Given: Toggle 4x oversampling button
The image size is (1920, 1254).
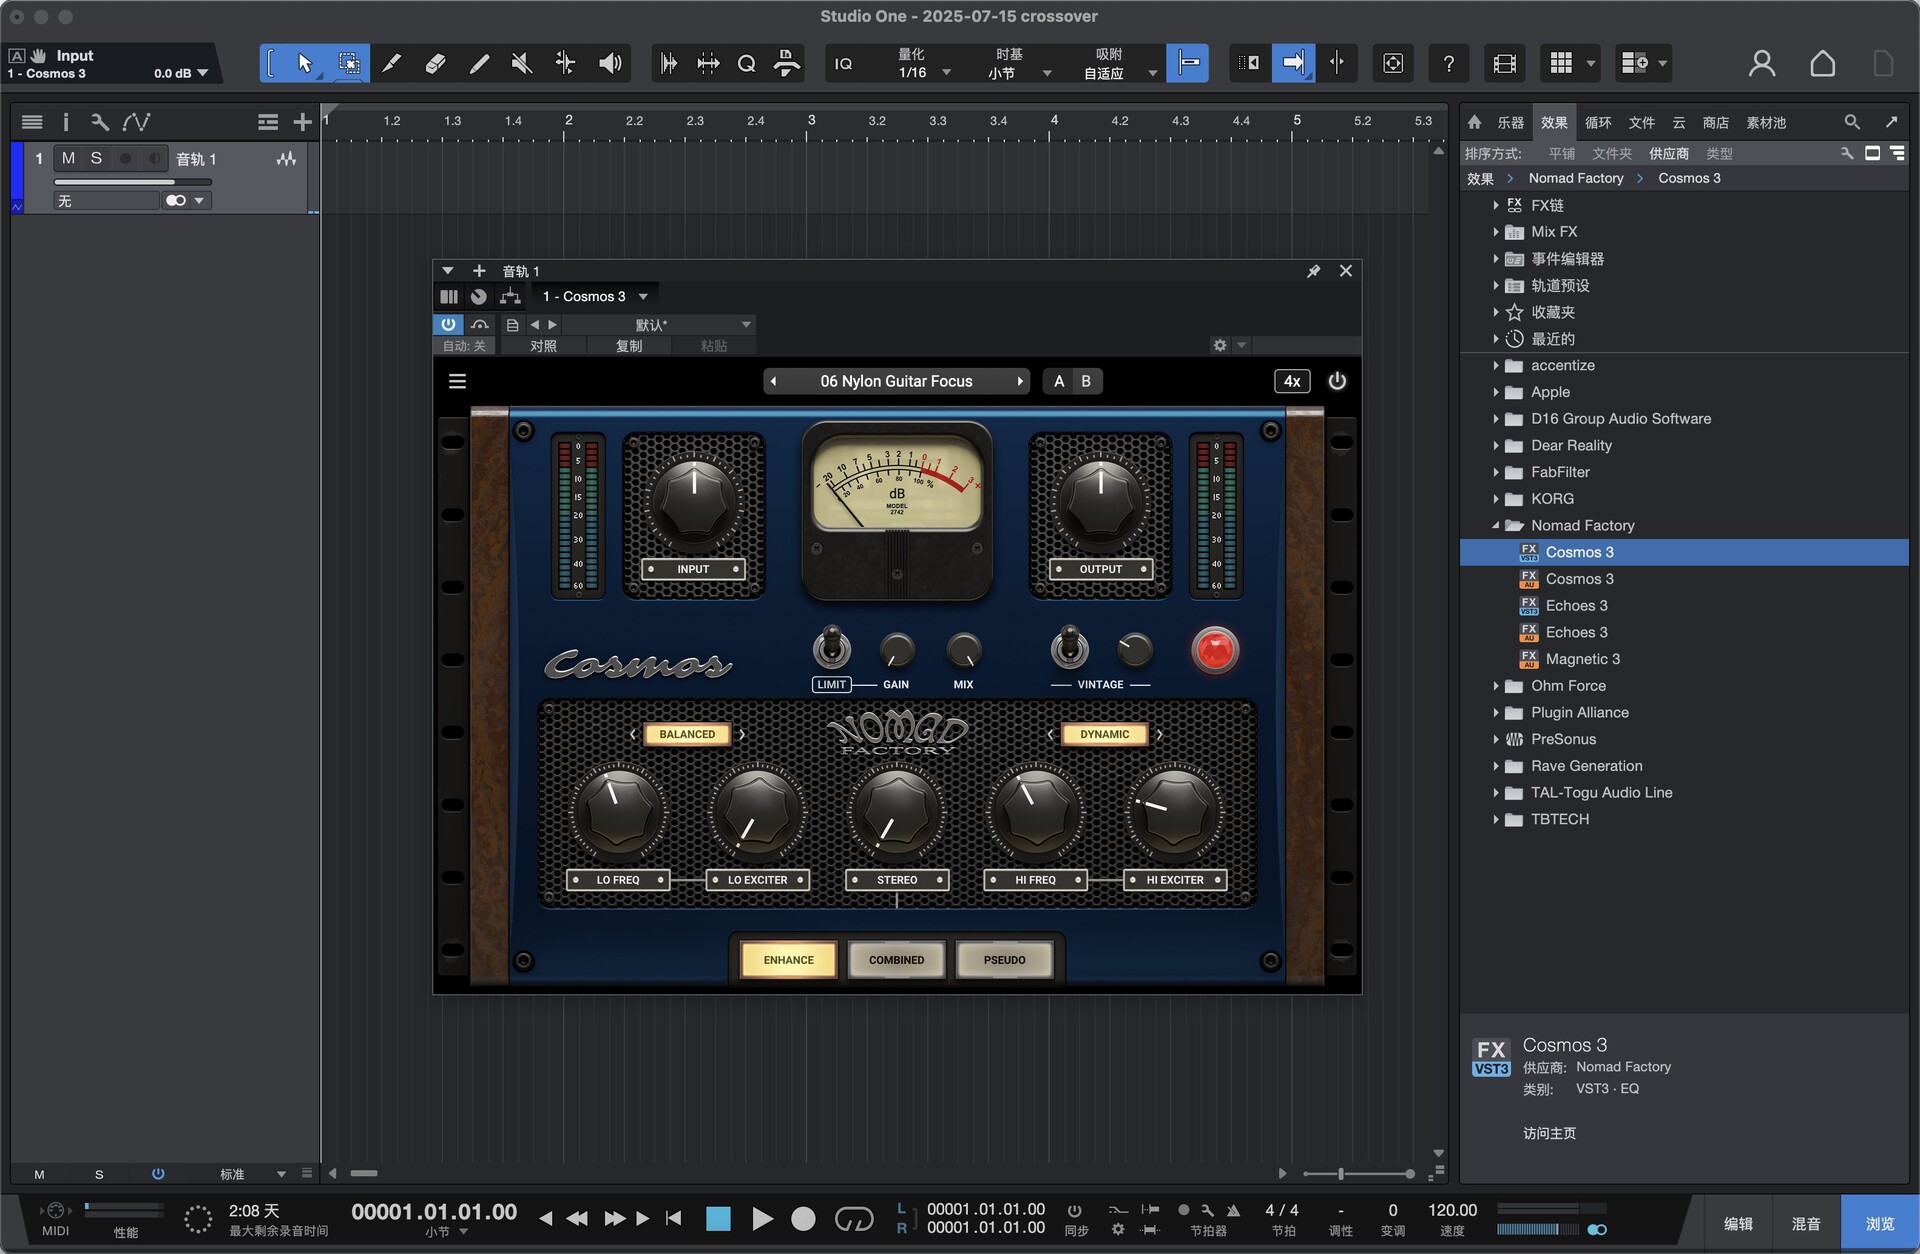Looking at the screenshot, I should pyautogui.click(x=1292, y=381).
